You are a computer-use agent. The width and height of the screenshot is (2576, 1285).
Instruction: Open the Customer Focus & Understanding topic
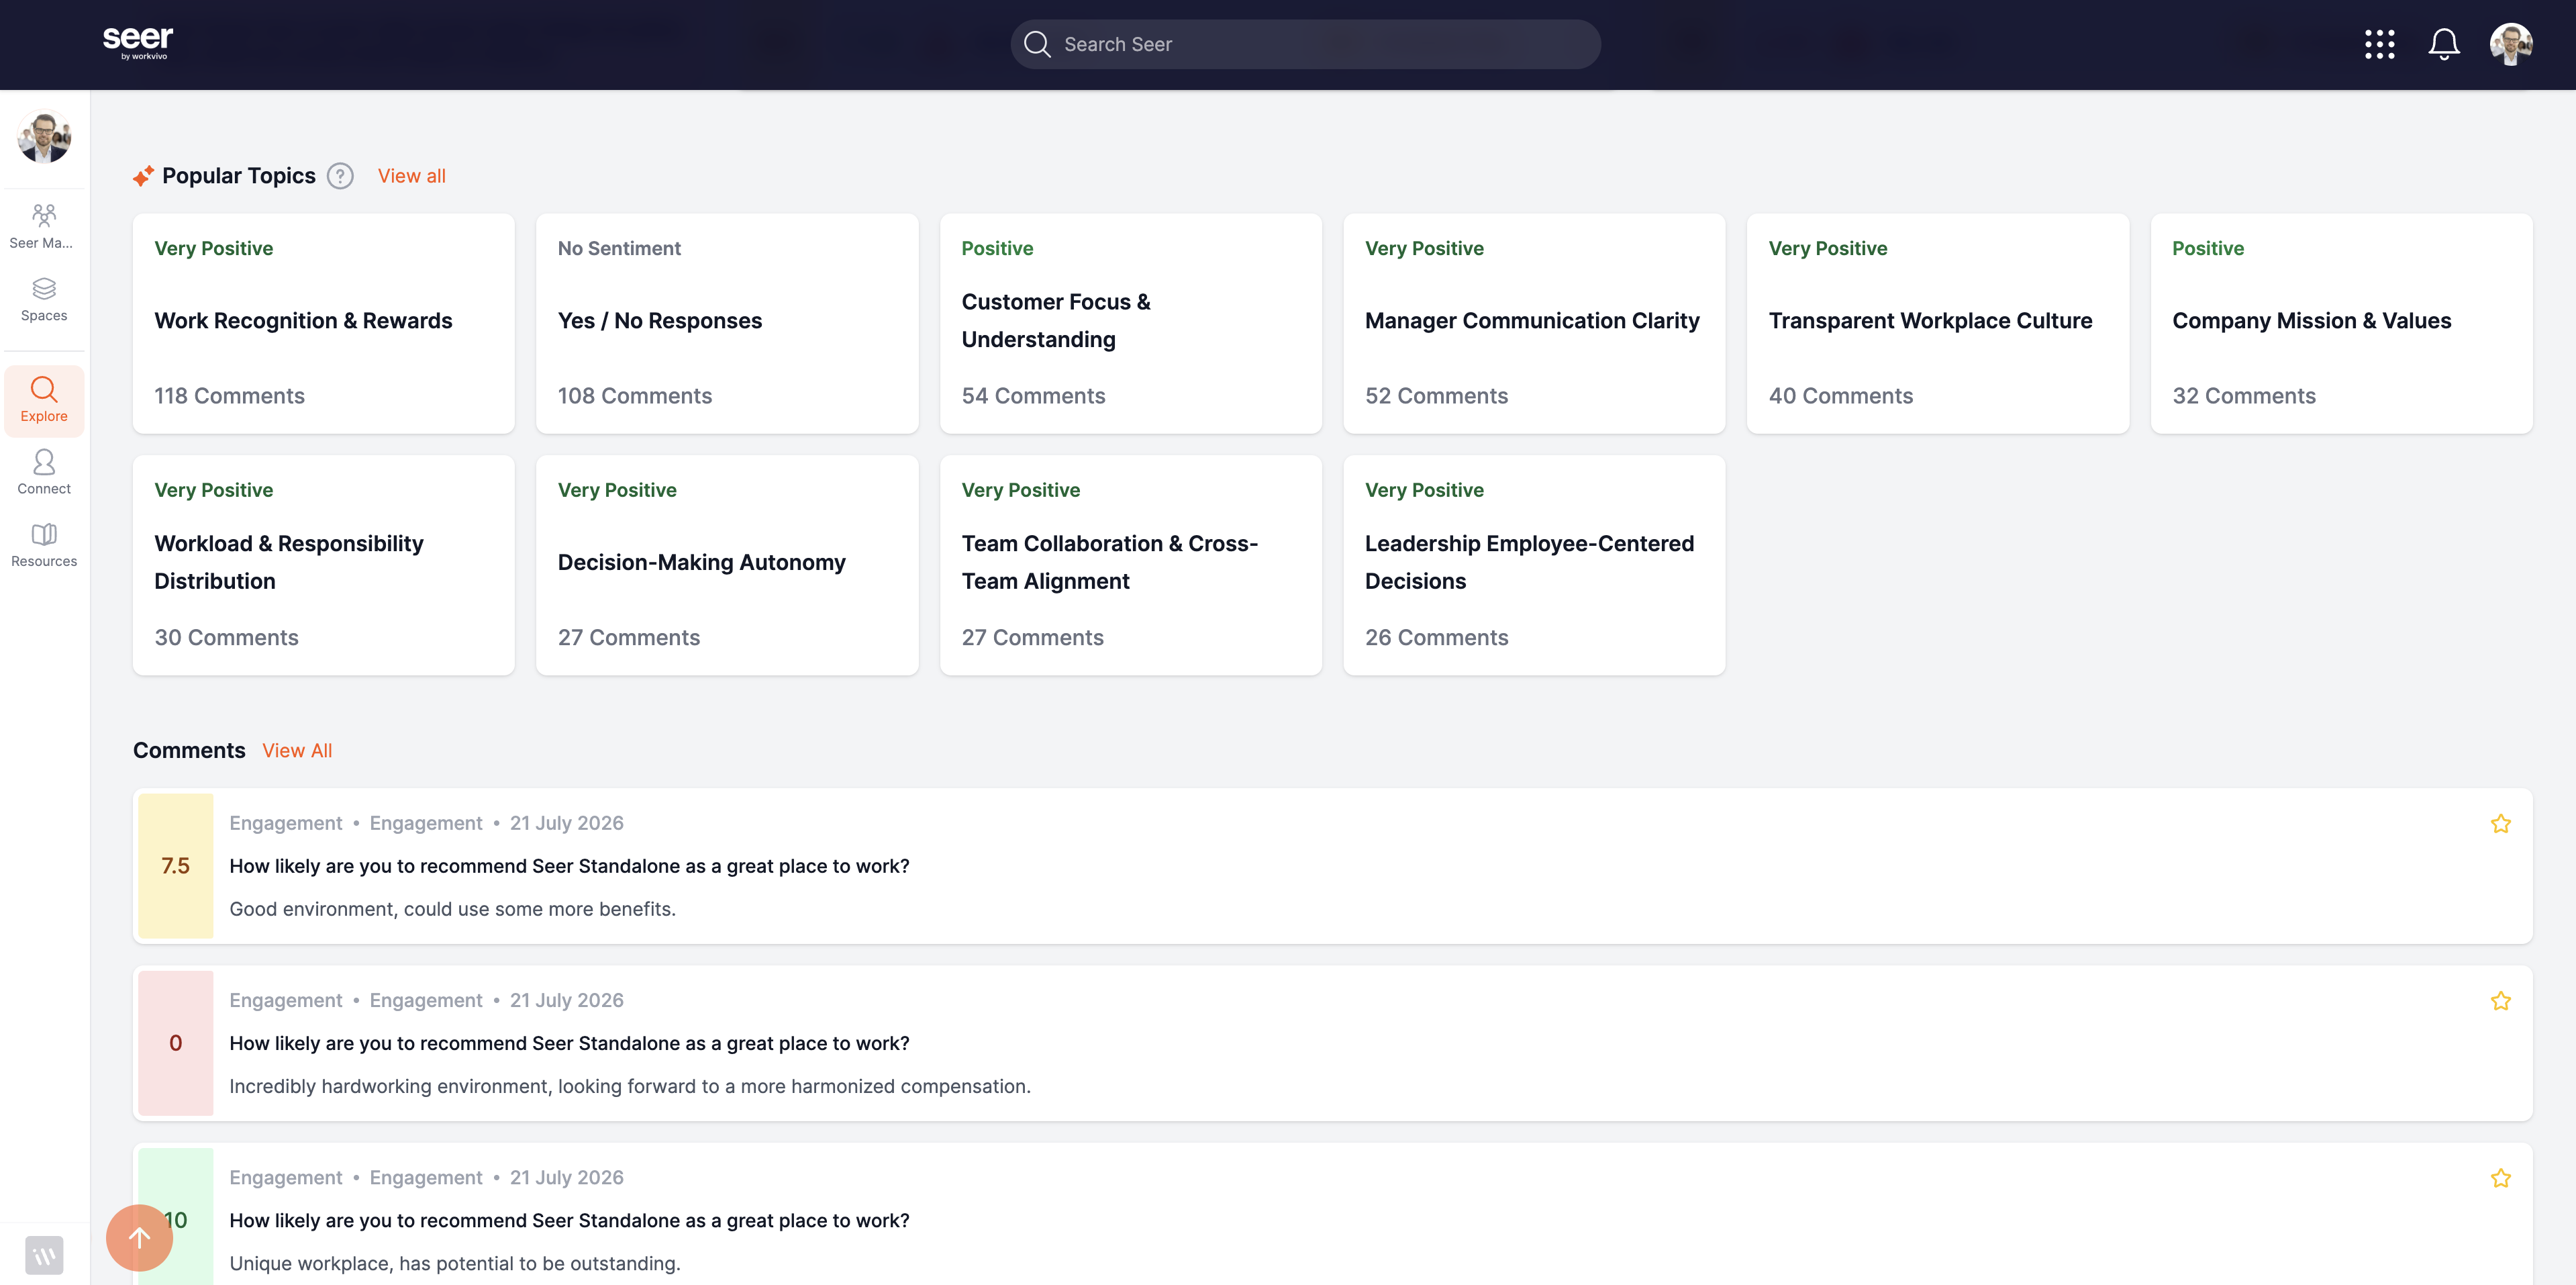[x=1131, y=323]
